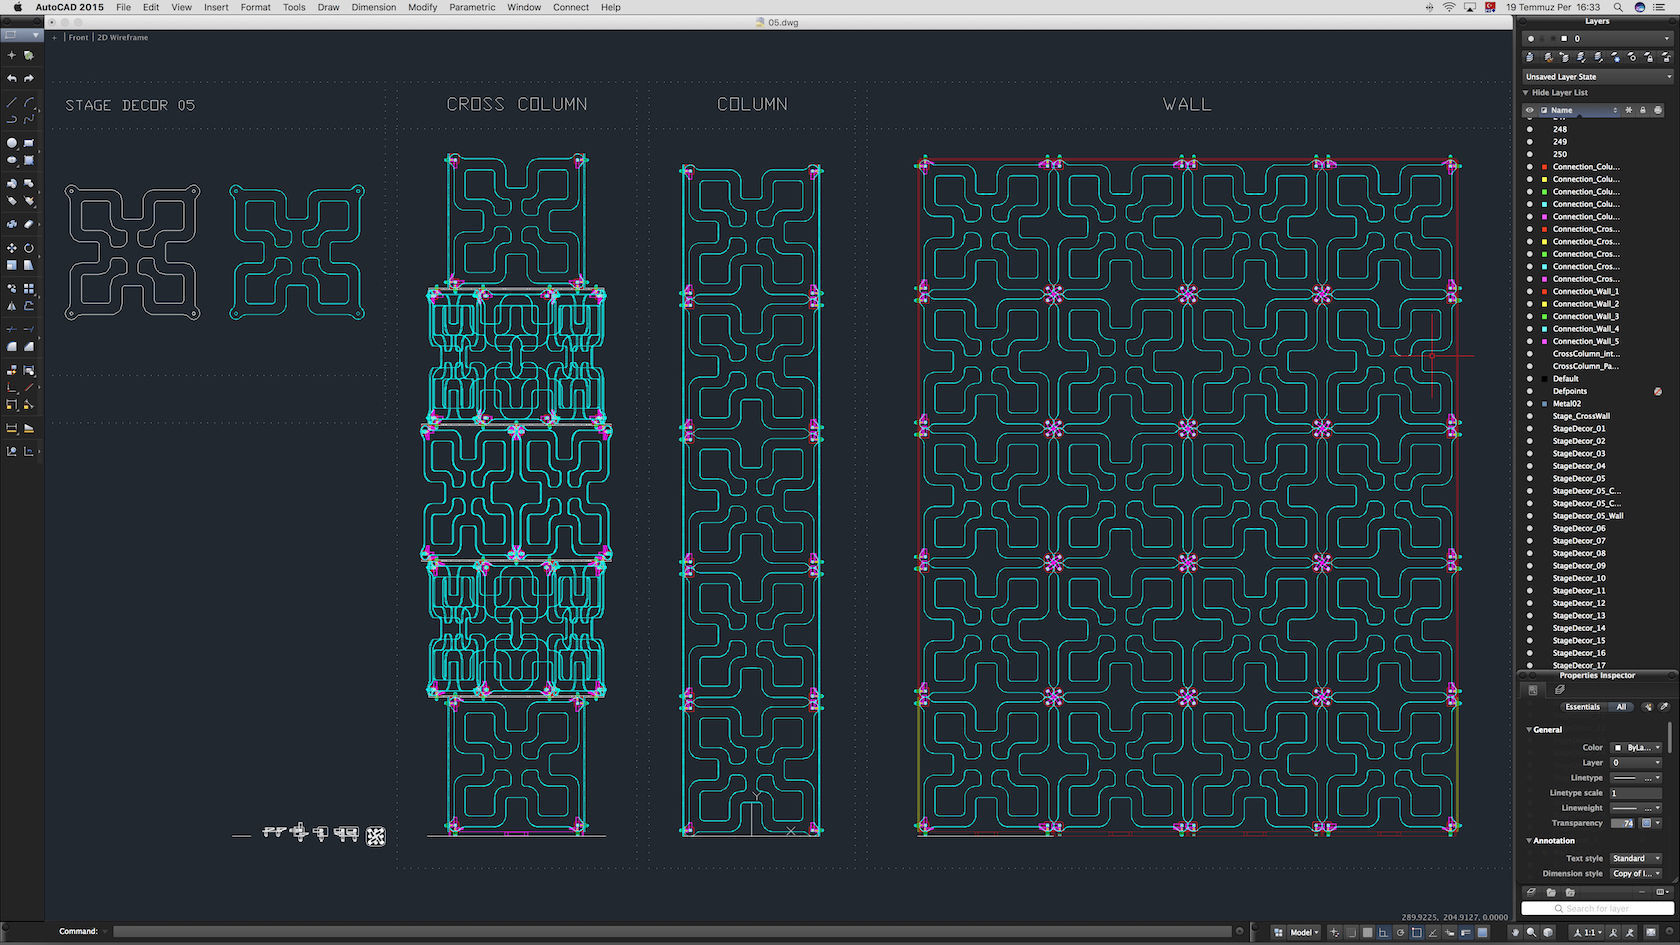Image resolution: width=1680 pixels, height=945 pixels.
Task: Open the Insert menu
Action: coord(216,7)
